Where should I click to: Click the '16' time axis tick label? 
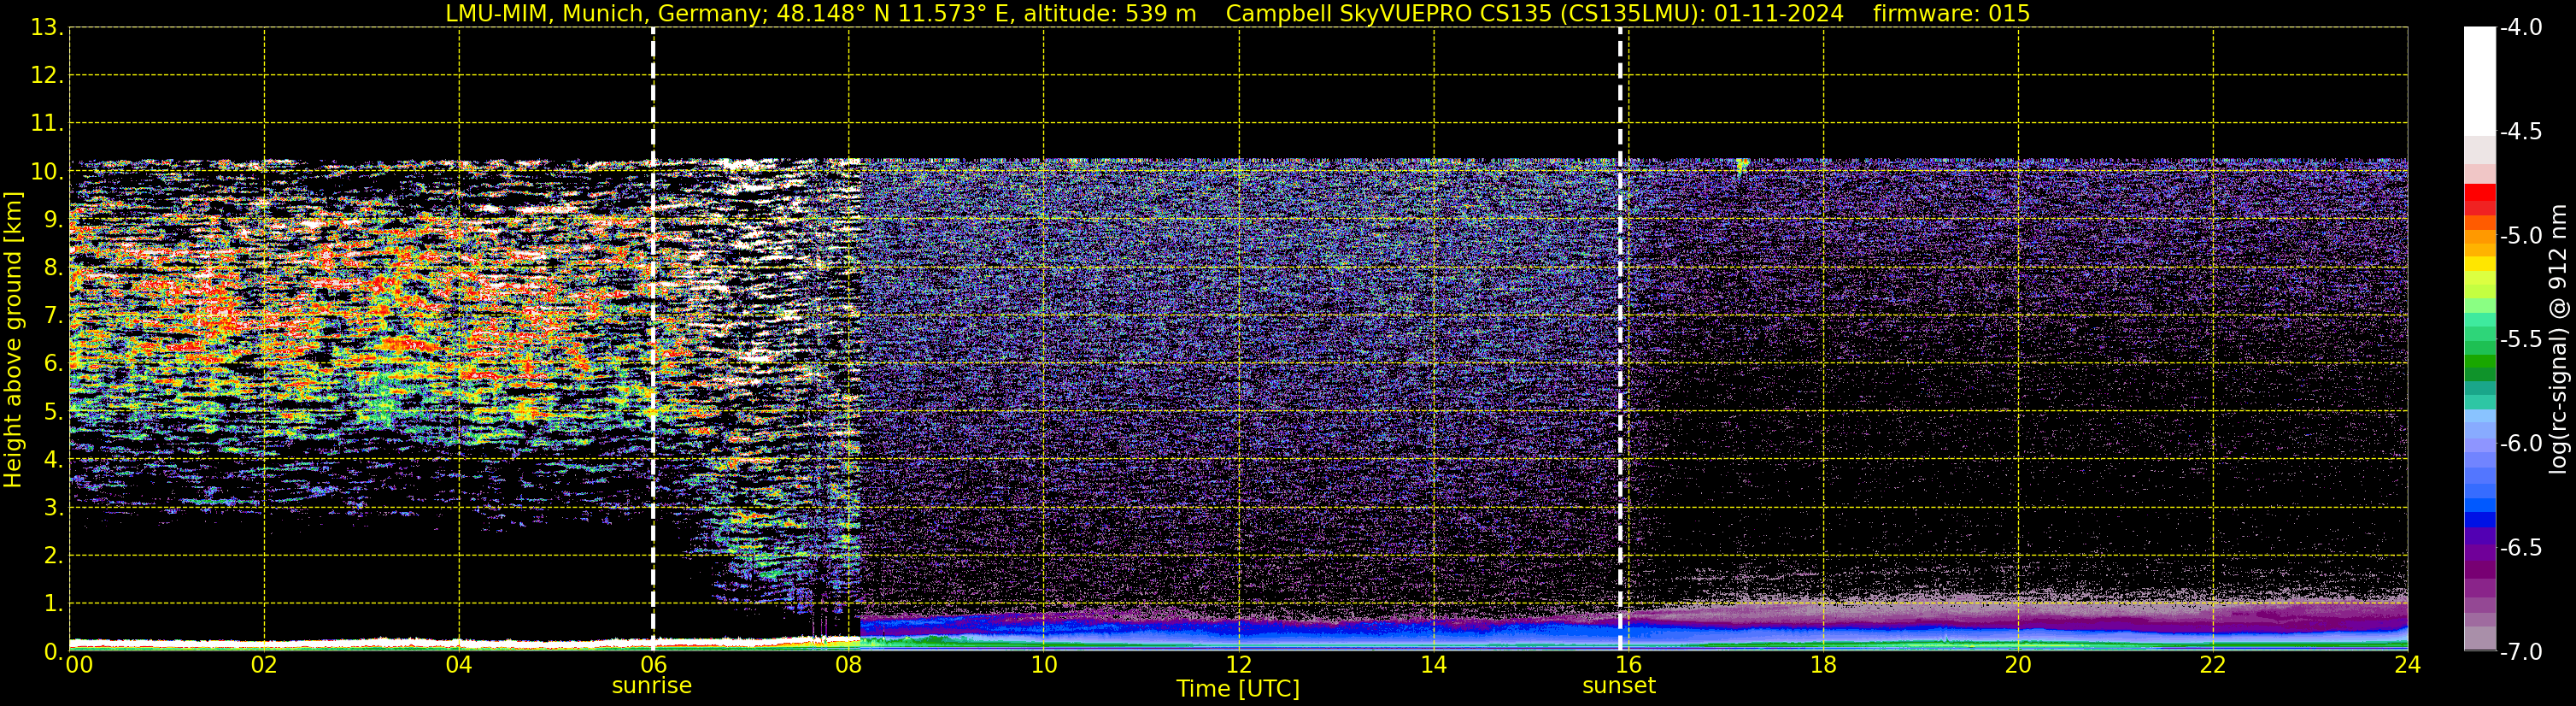tap(1628, 665)
